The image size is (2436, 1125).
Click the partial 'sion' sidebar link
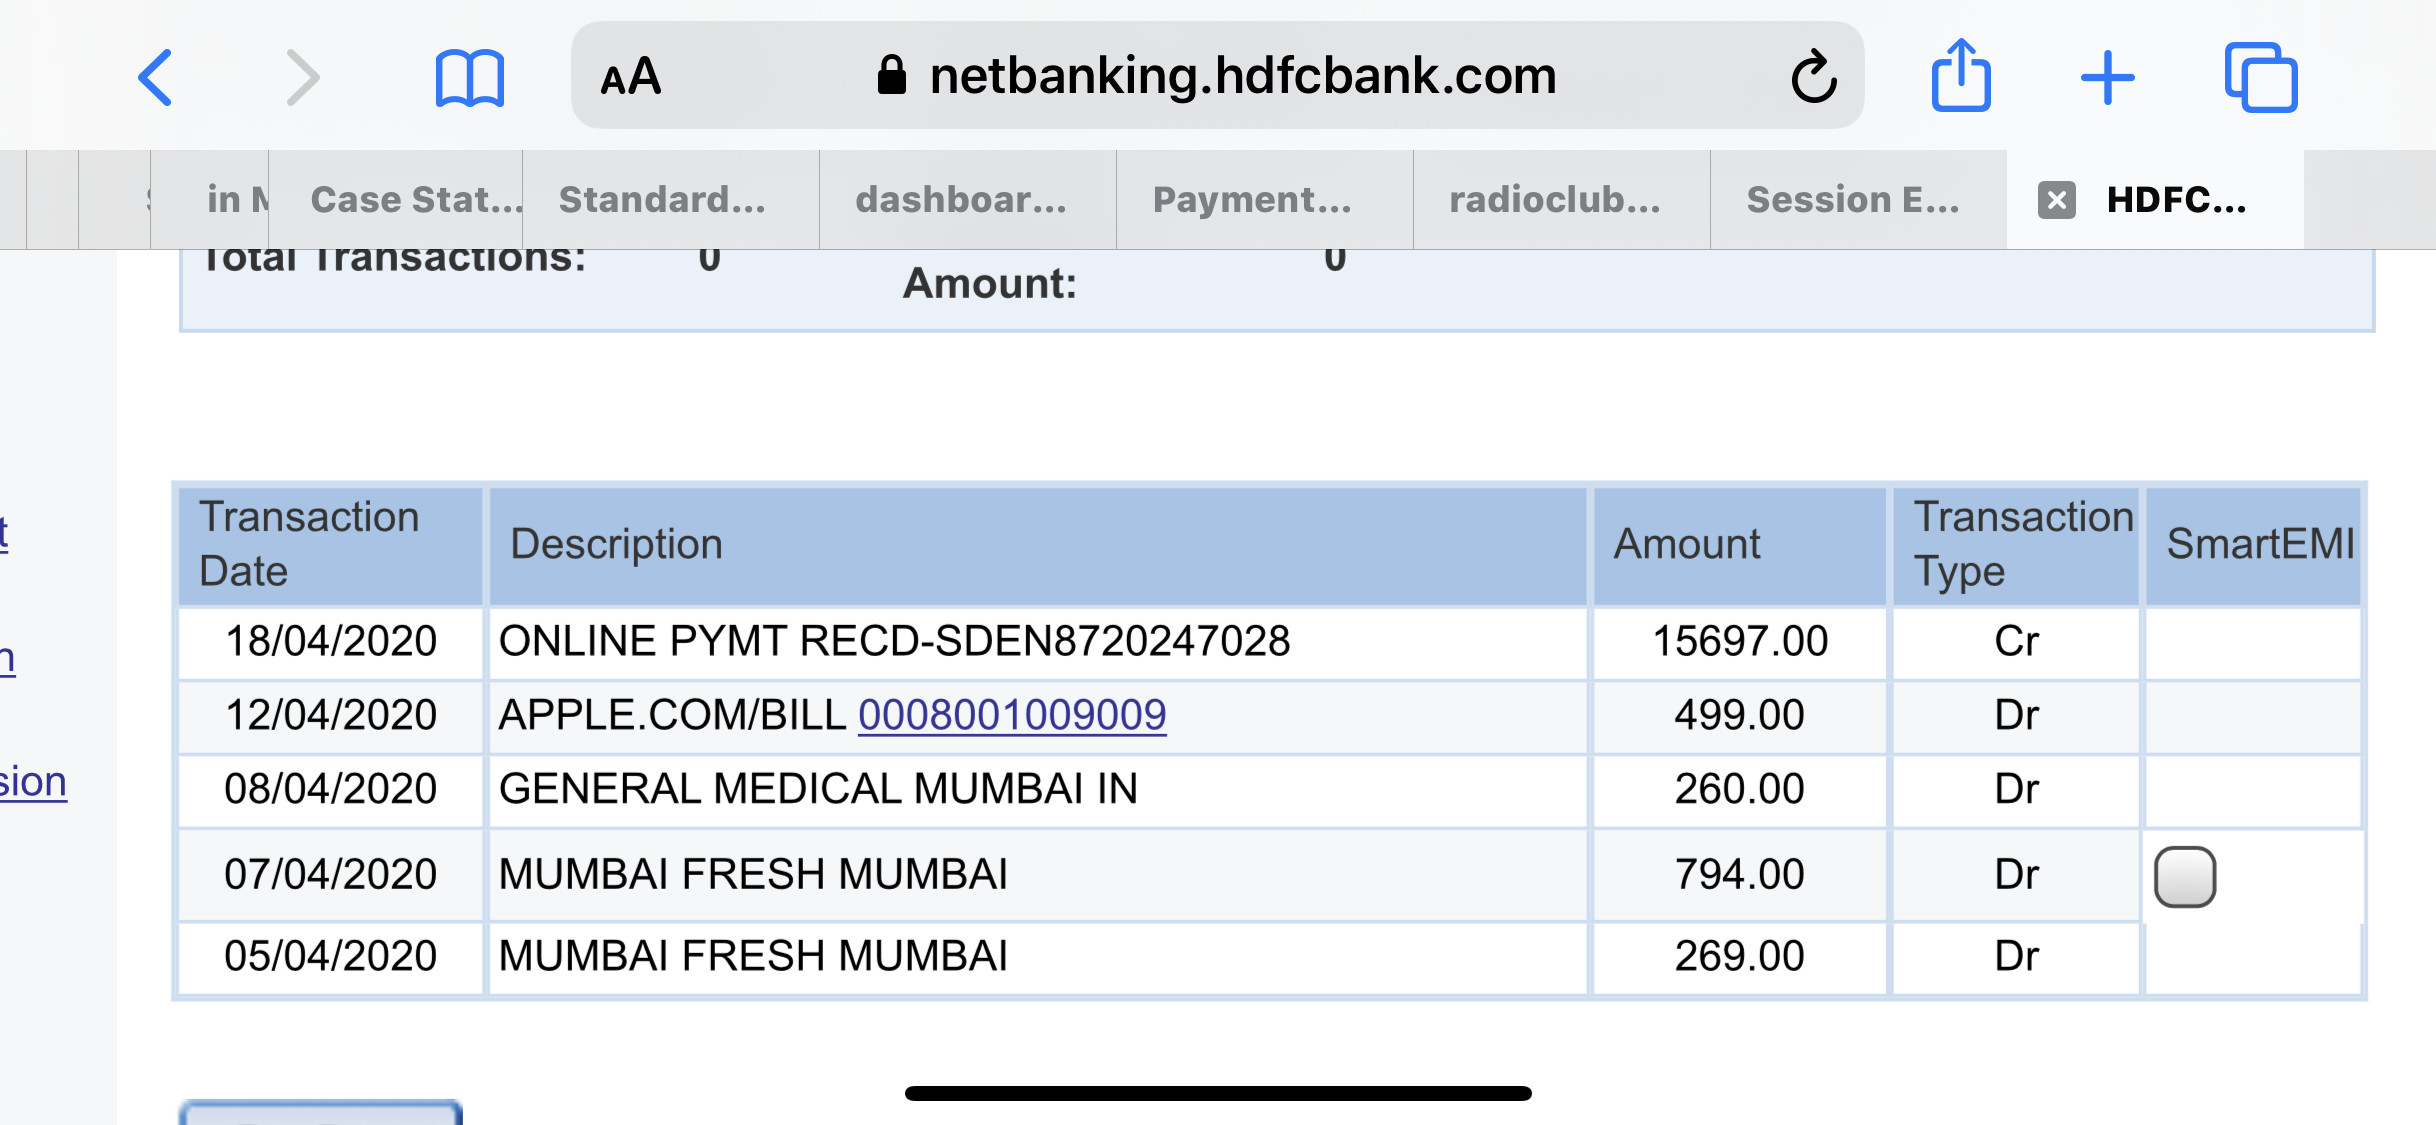click(33, 782)
